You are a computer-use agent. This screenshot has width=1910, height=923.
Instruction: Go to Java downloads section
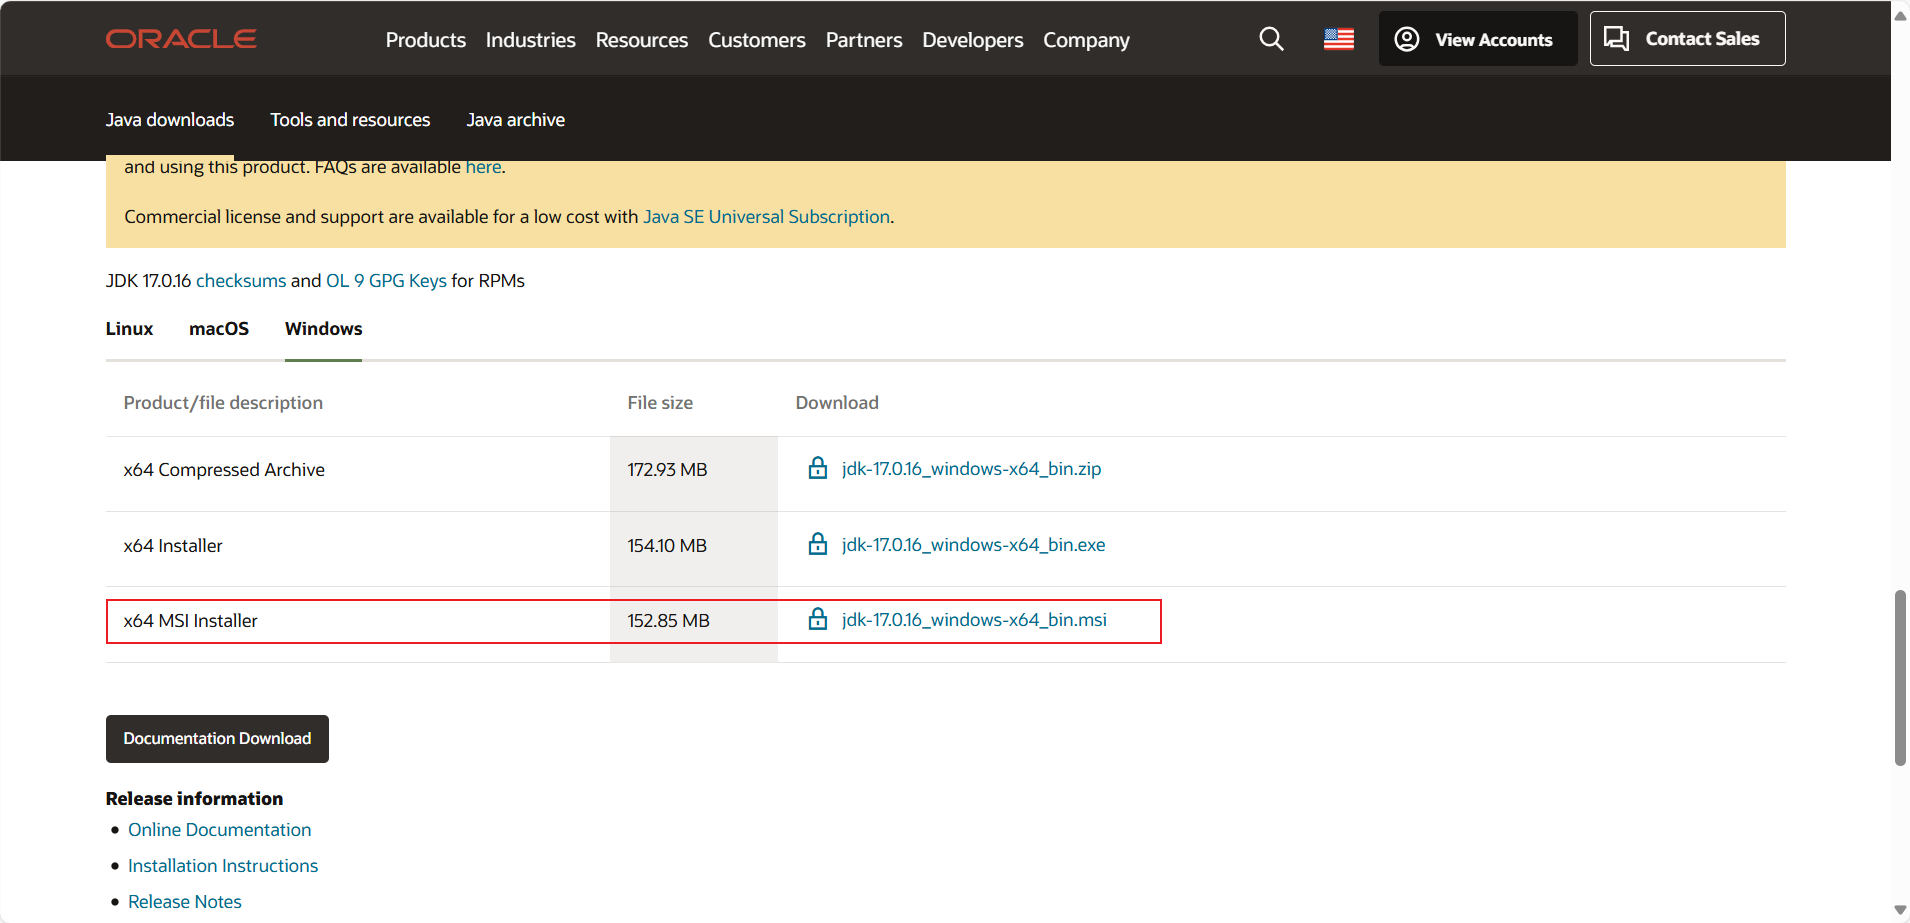click(170, 120)
